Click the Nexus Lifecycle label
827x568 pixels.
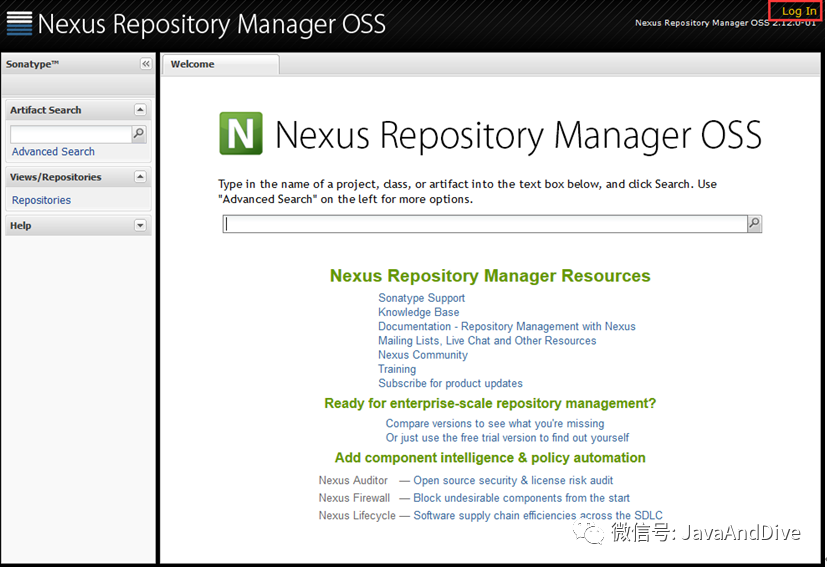357,515
